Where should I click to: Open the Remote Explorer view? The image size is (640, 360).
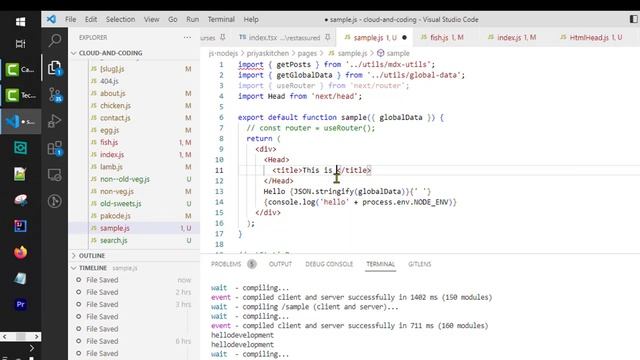(55, 175)
